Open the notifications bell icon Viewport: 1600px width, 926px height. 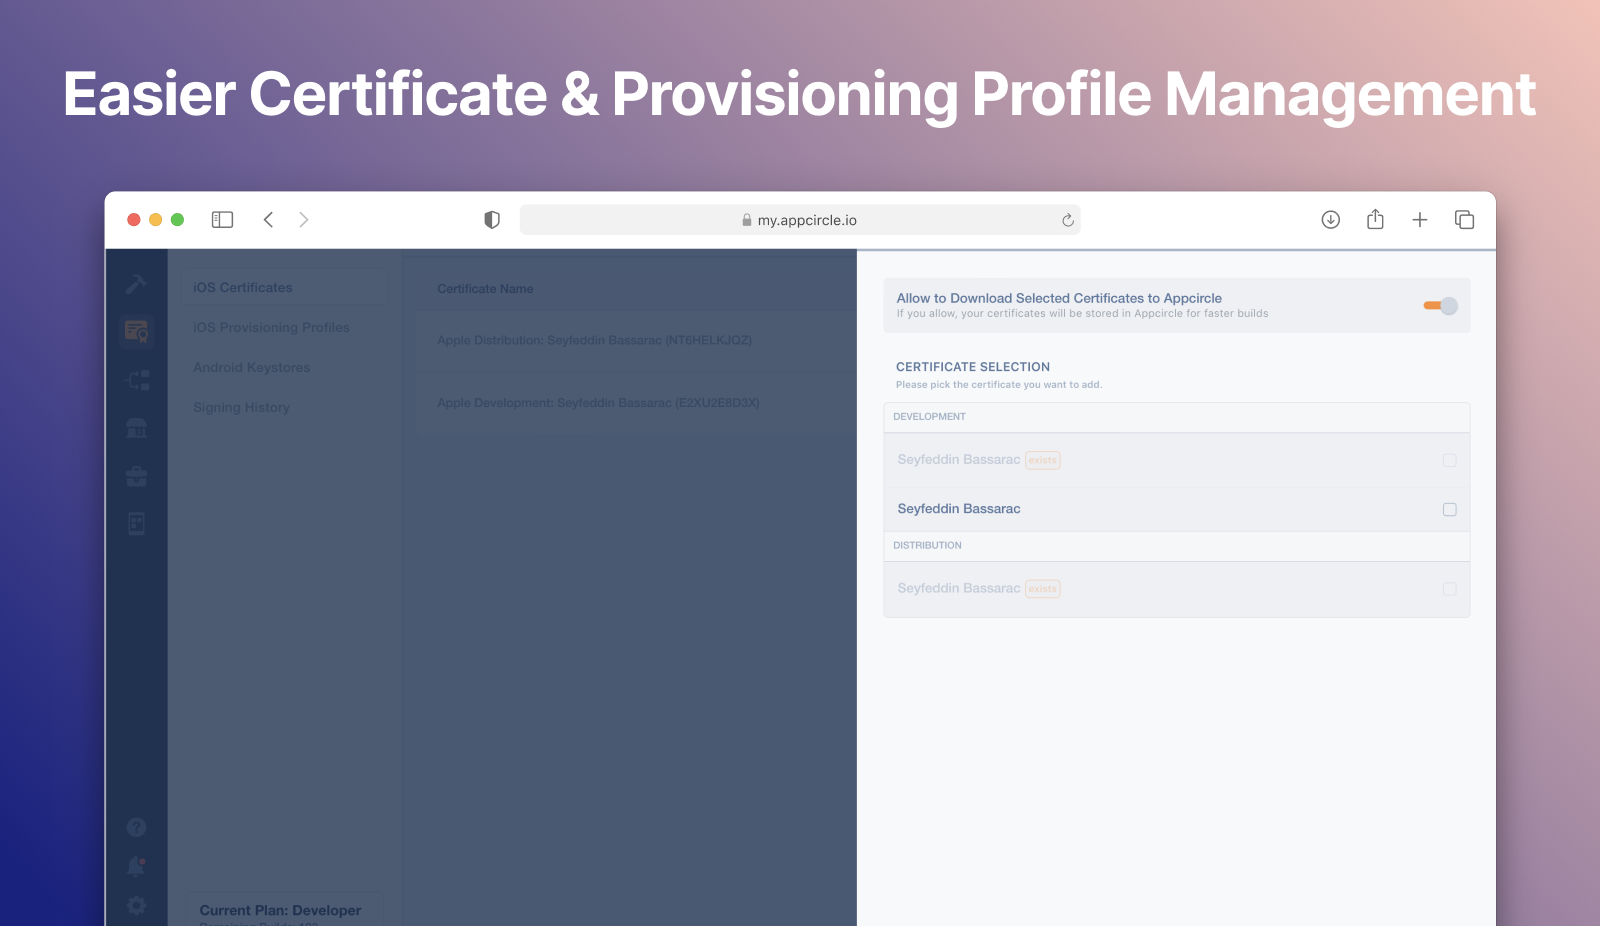137,866
